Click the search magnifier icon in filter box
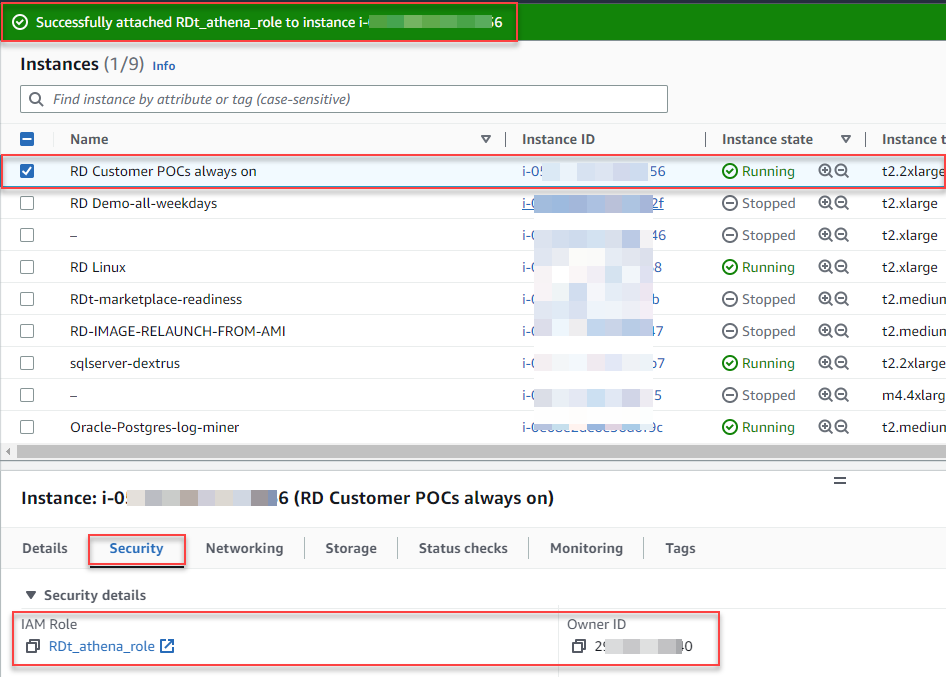Viewport: 946px width, 677px height. pos(36,99)
